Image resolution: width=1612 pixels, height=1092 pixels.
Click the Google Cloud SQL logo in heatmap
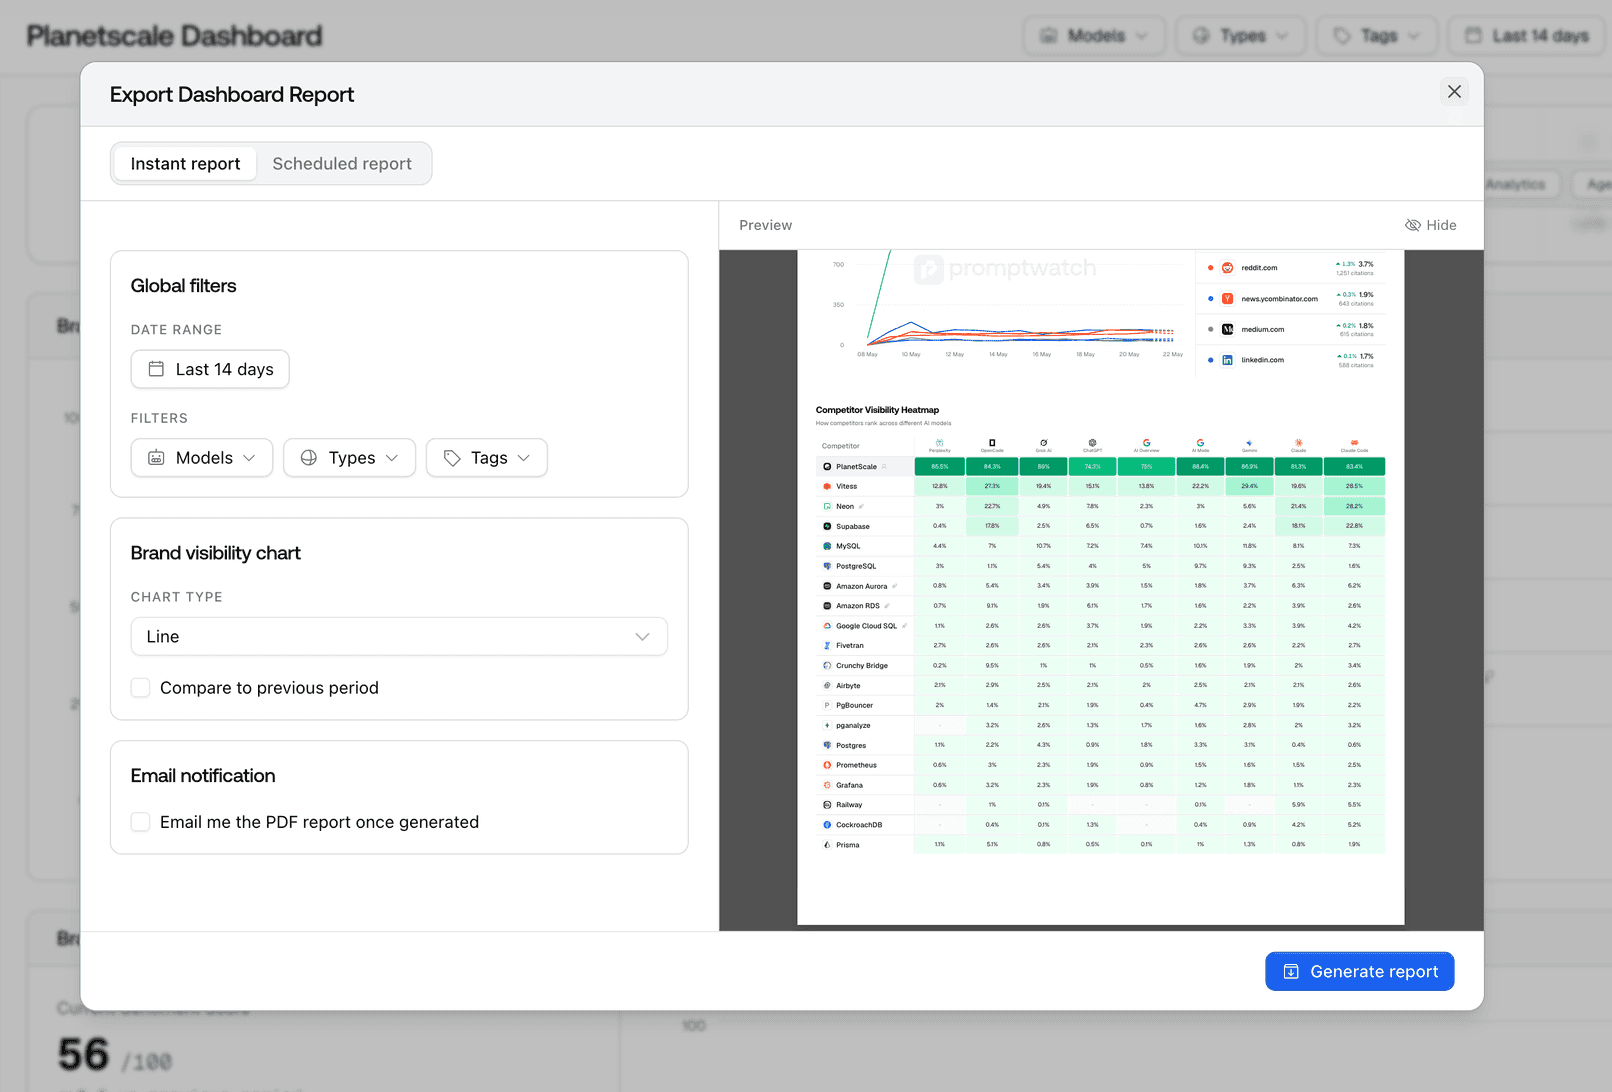click(x=827, y=626)
